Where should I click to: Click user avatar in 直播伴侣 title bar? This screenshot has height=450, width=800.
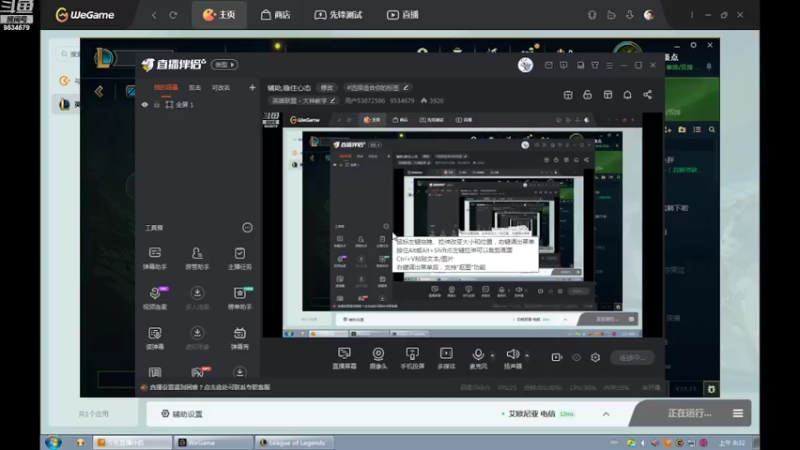(525, 65)
